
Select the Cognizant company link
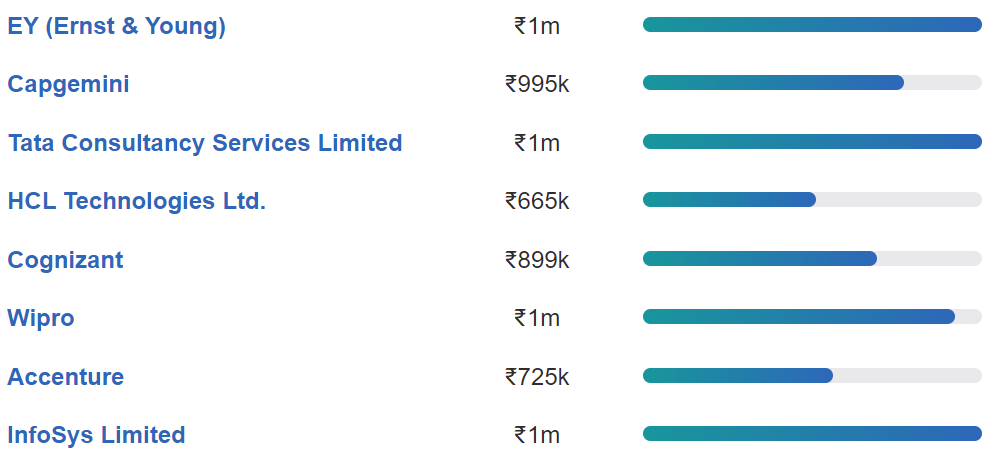65,260
